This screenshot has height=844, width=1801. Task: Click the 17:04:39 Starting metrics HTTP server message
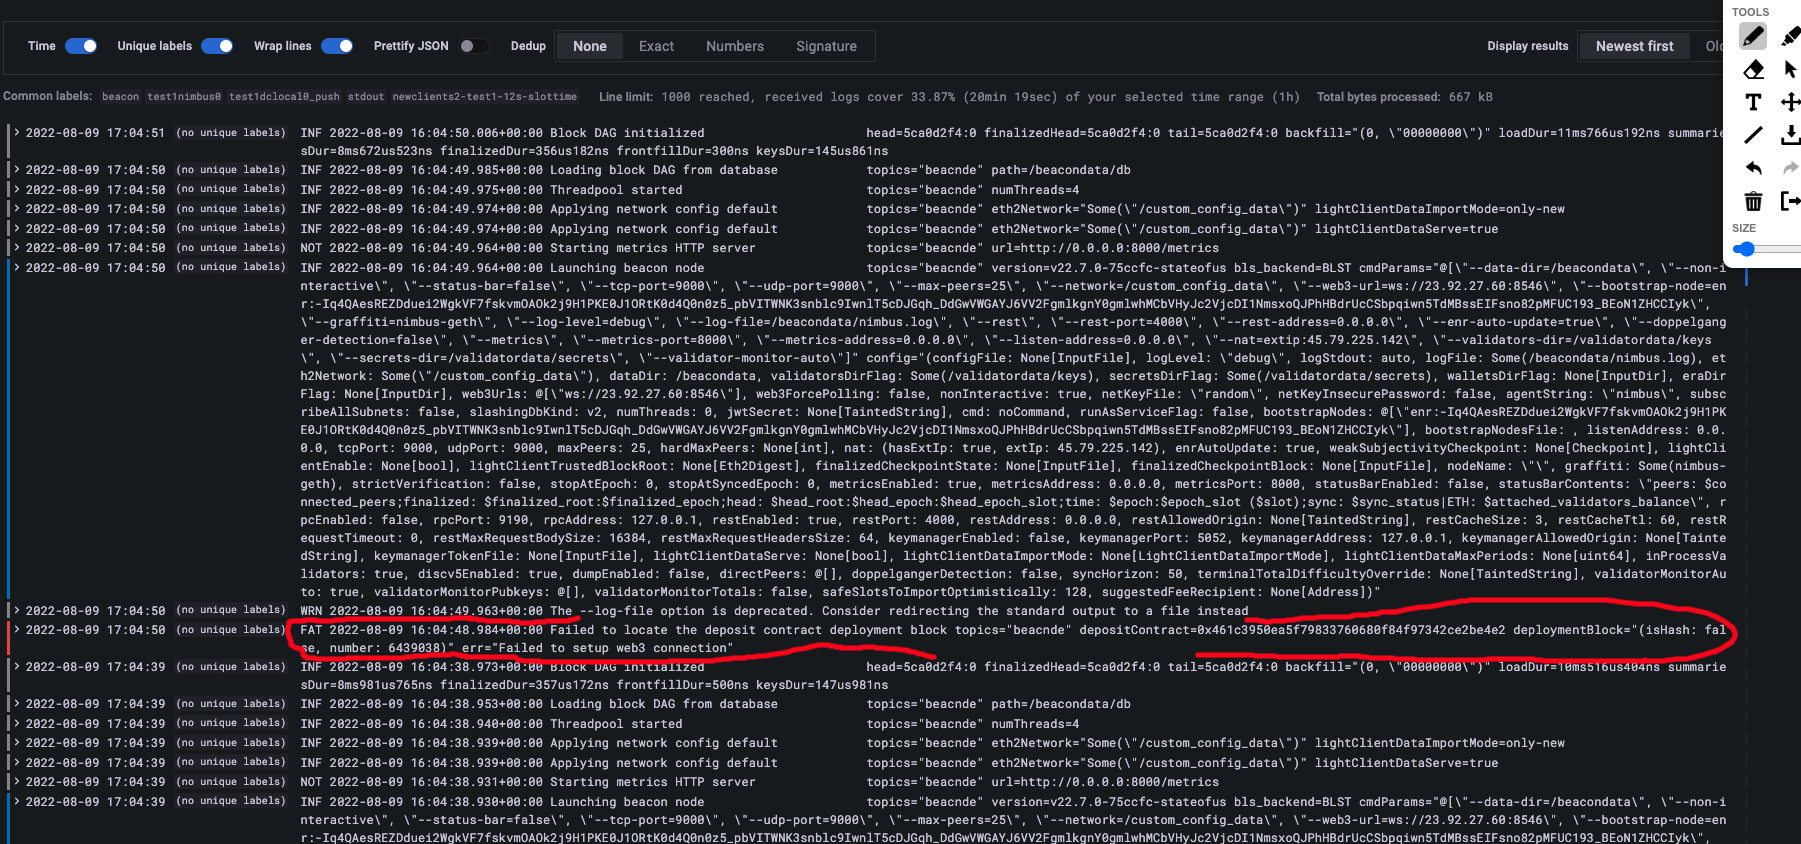[x=652, y=782]
